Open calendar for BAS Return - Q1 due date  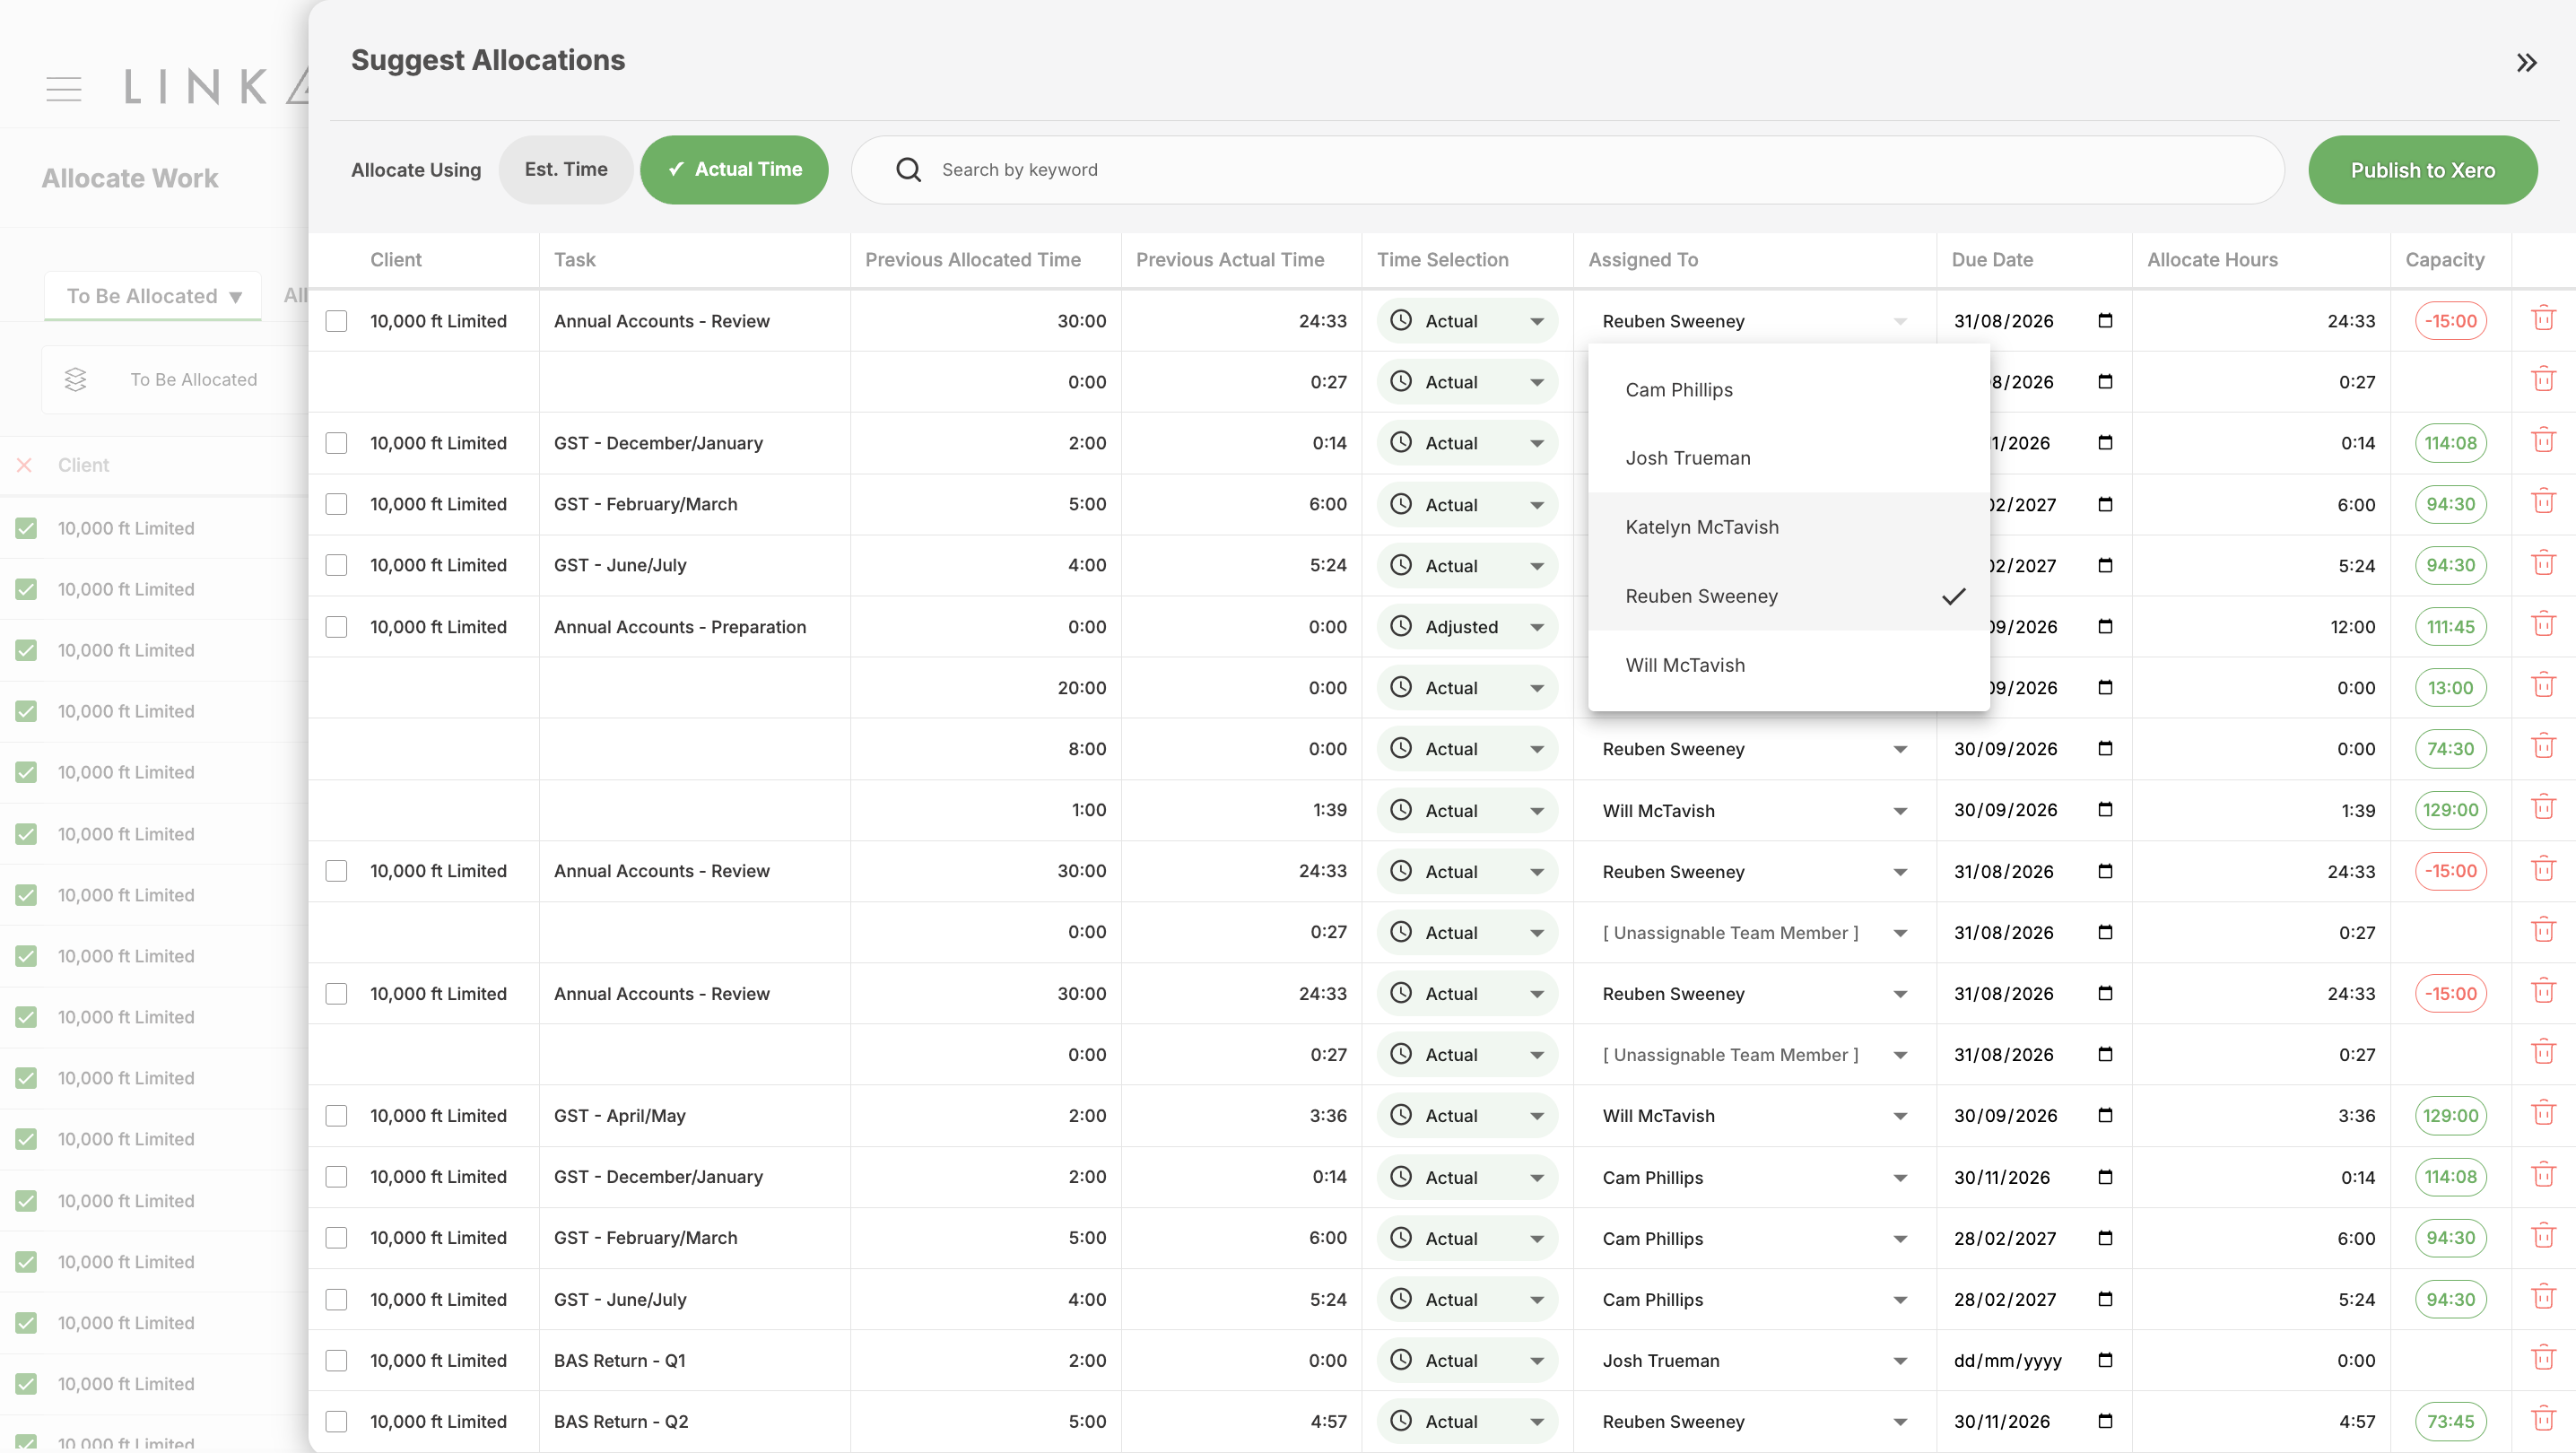pyautogui.click(x=2105, y=1360)
